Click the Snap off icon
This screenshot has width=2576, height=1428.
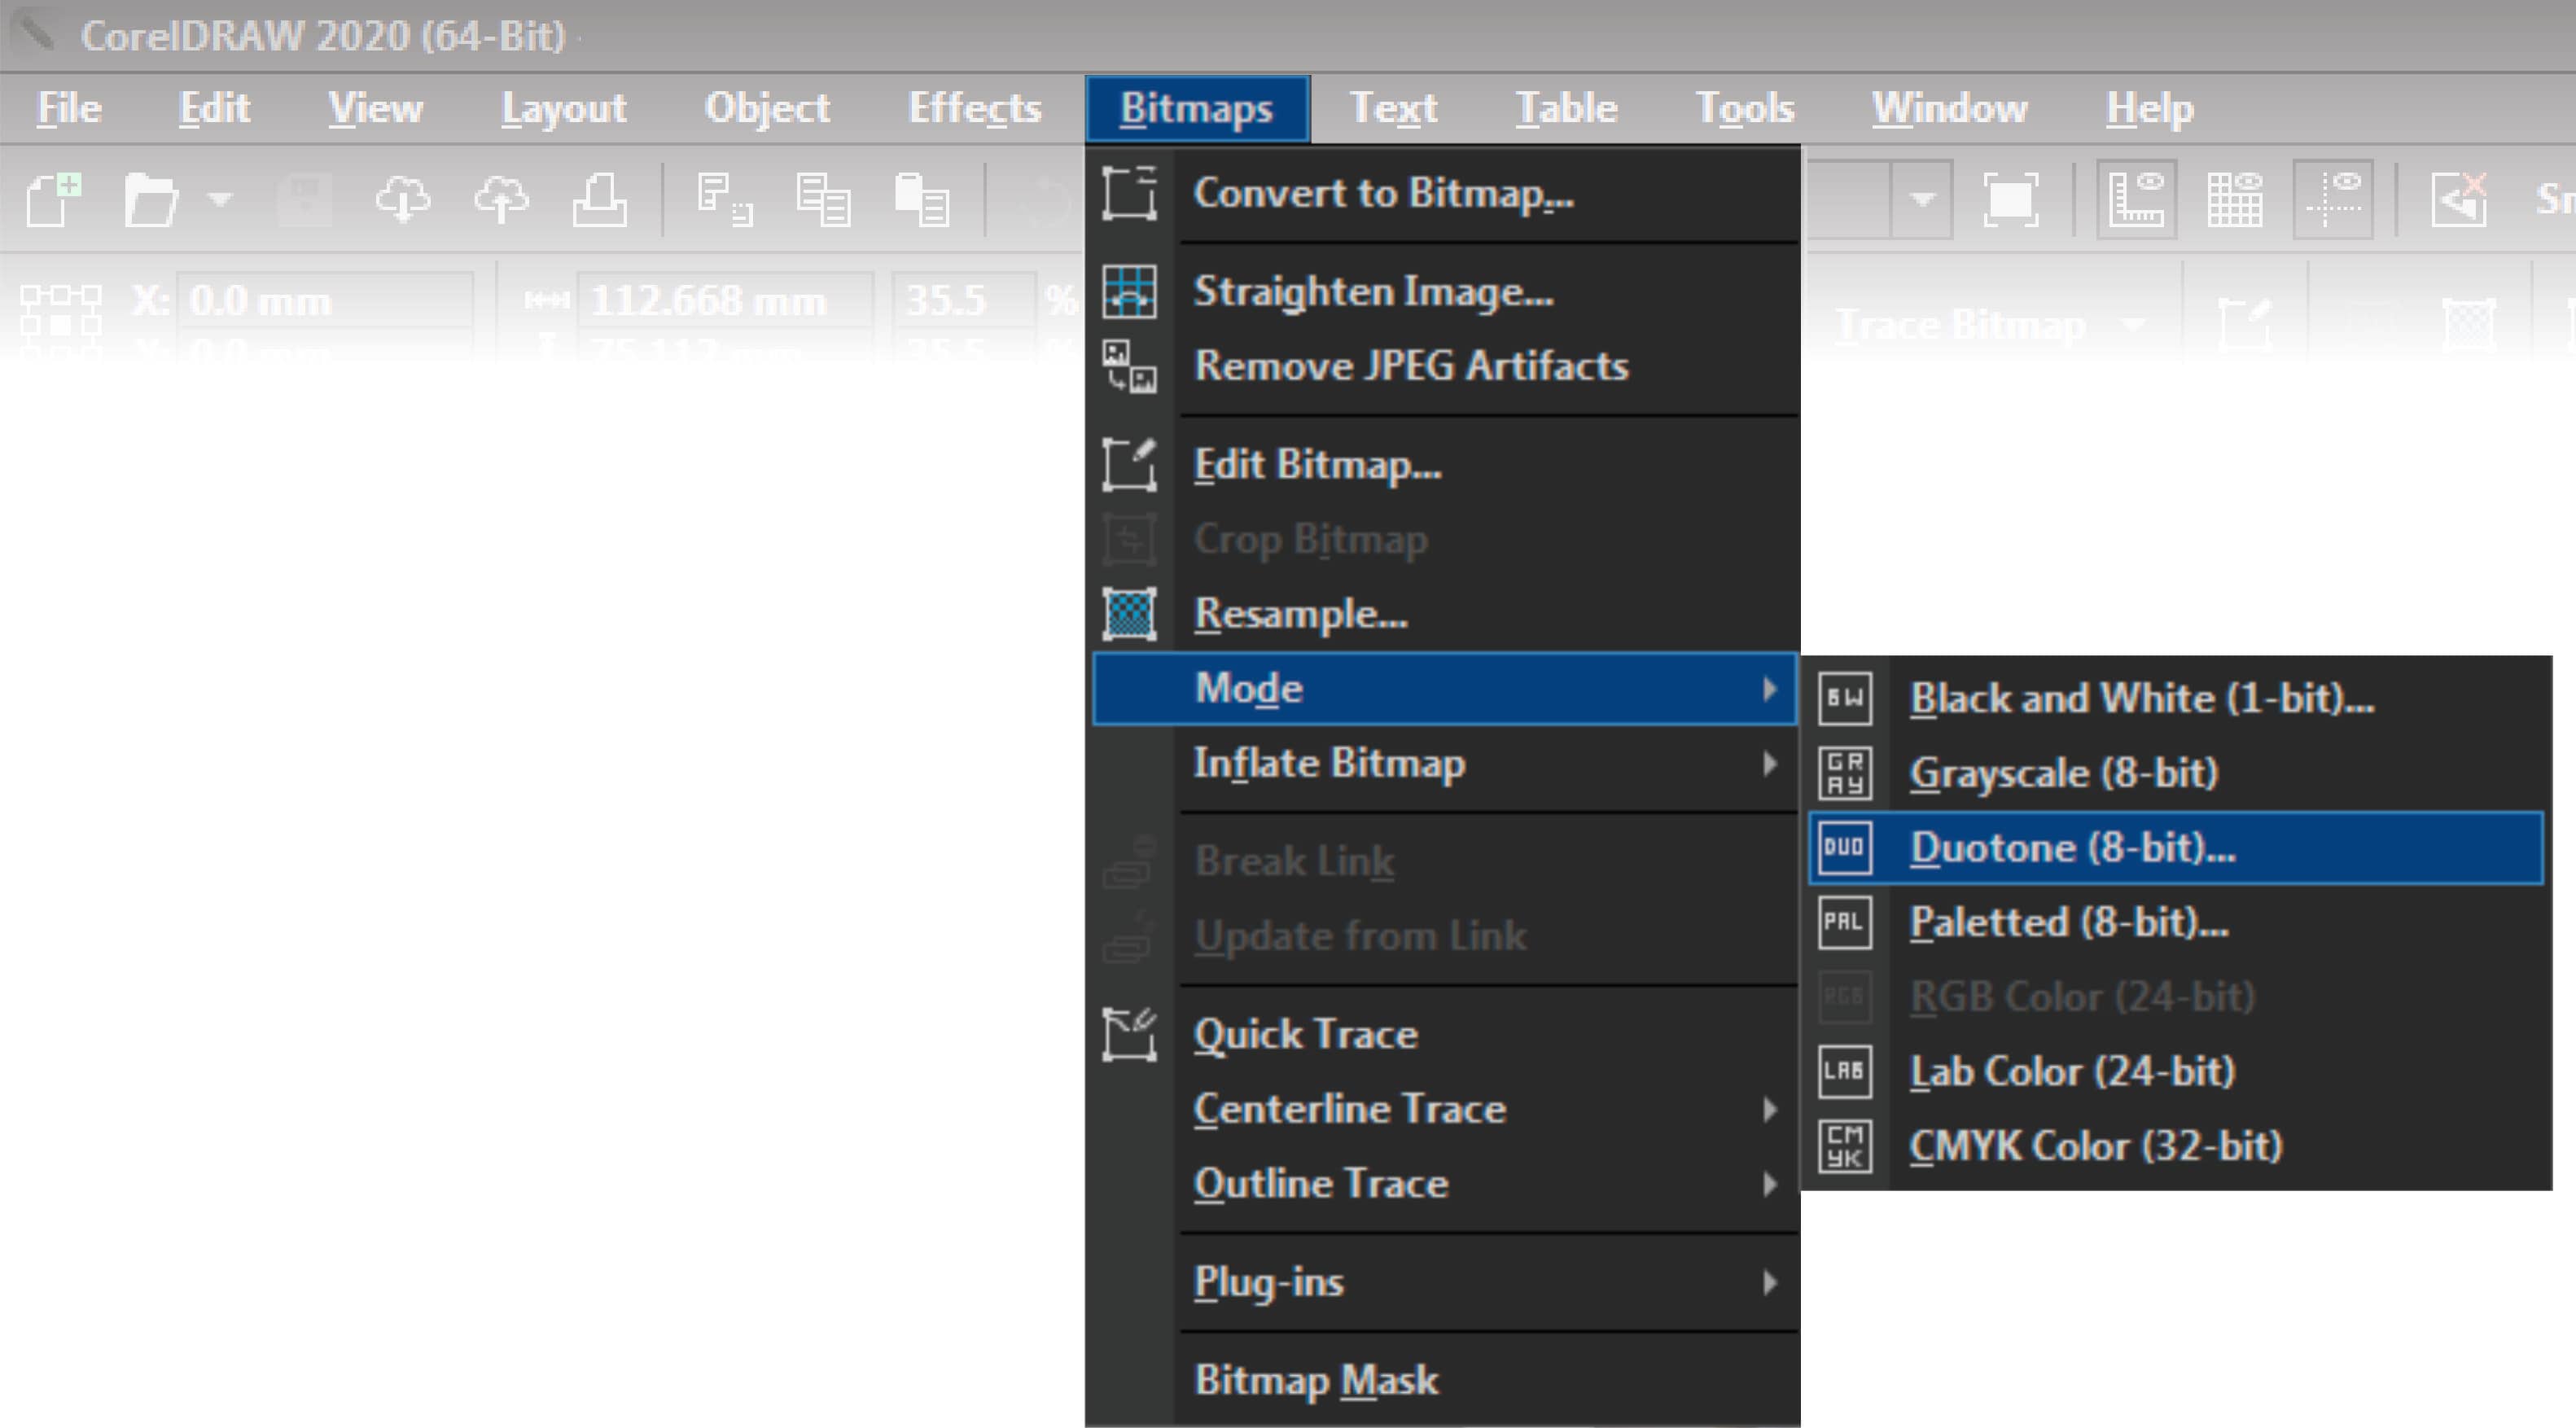tap(2459, 199)
